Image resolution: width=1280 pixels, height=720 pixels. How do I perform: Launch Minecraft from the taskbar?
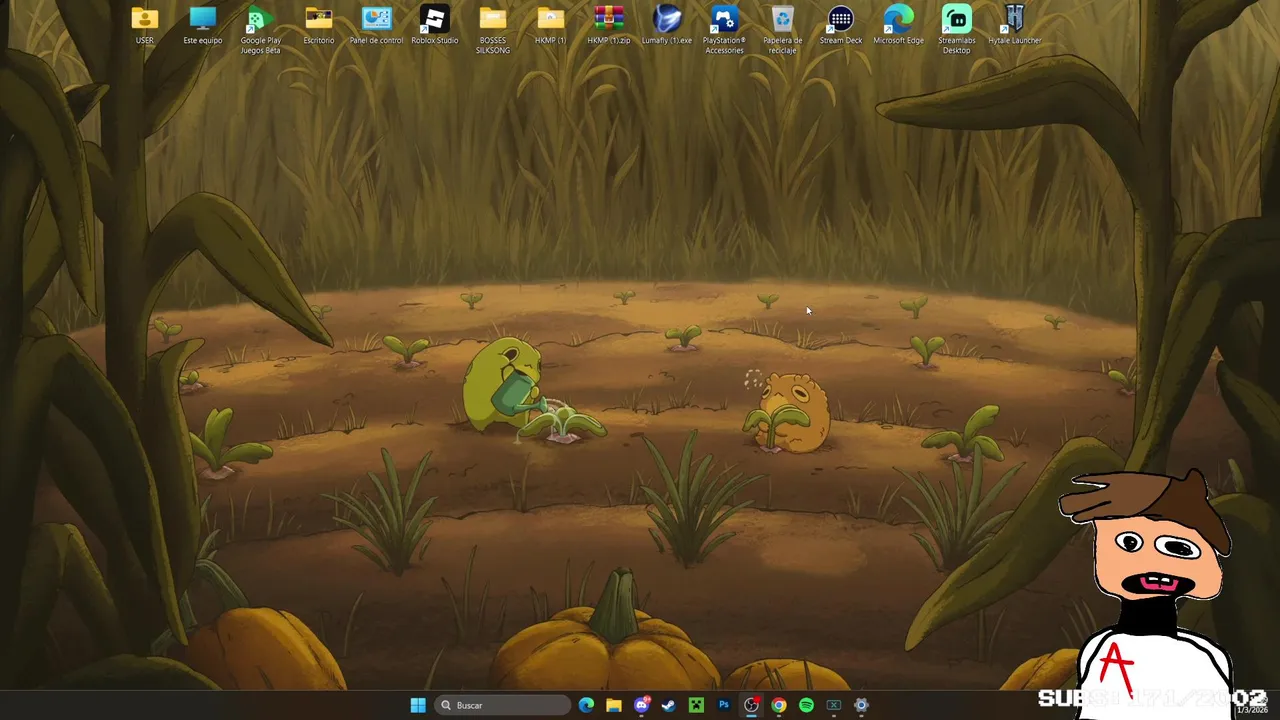(x=696, y=705)
